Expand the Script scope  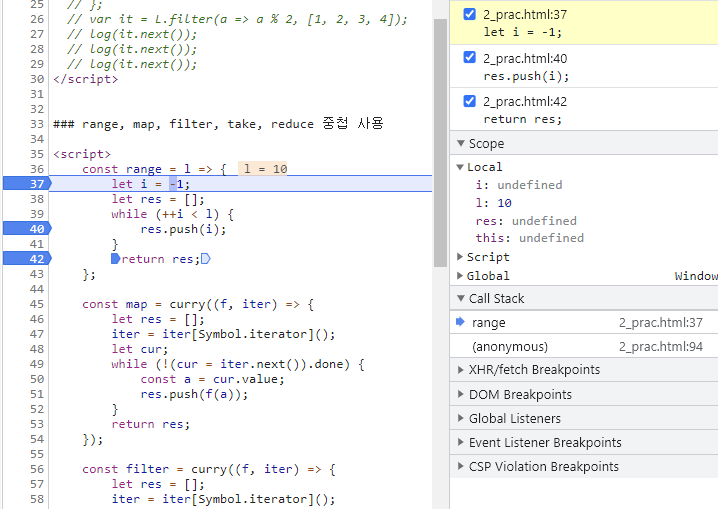click(x=460, y=257)
